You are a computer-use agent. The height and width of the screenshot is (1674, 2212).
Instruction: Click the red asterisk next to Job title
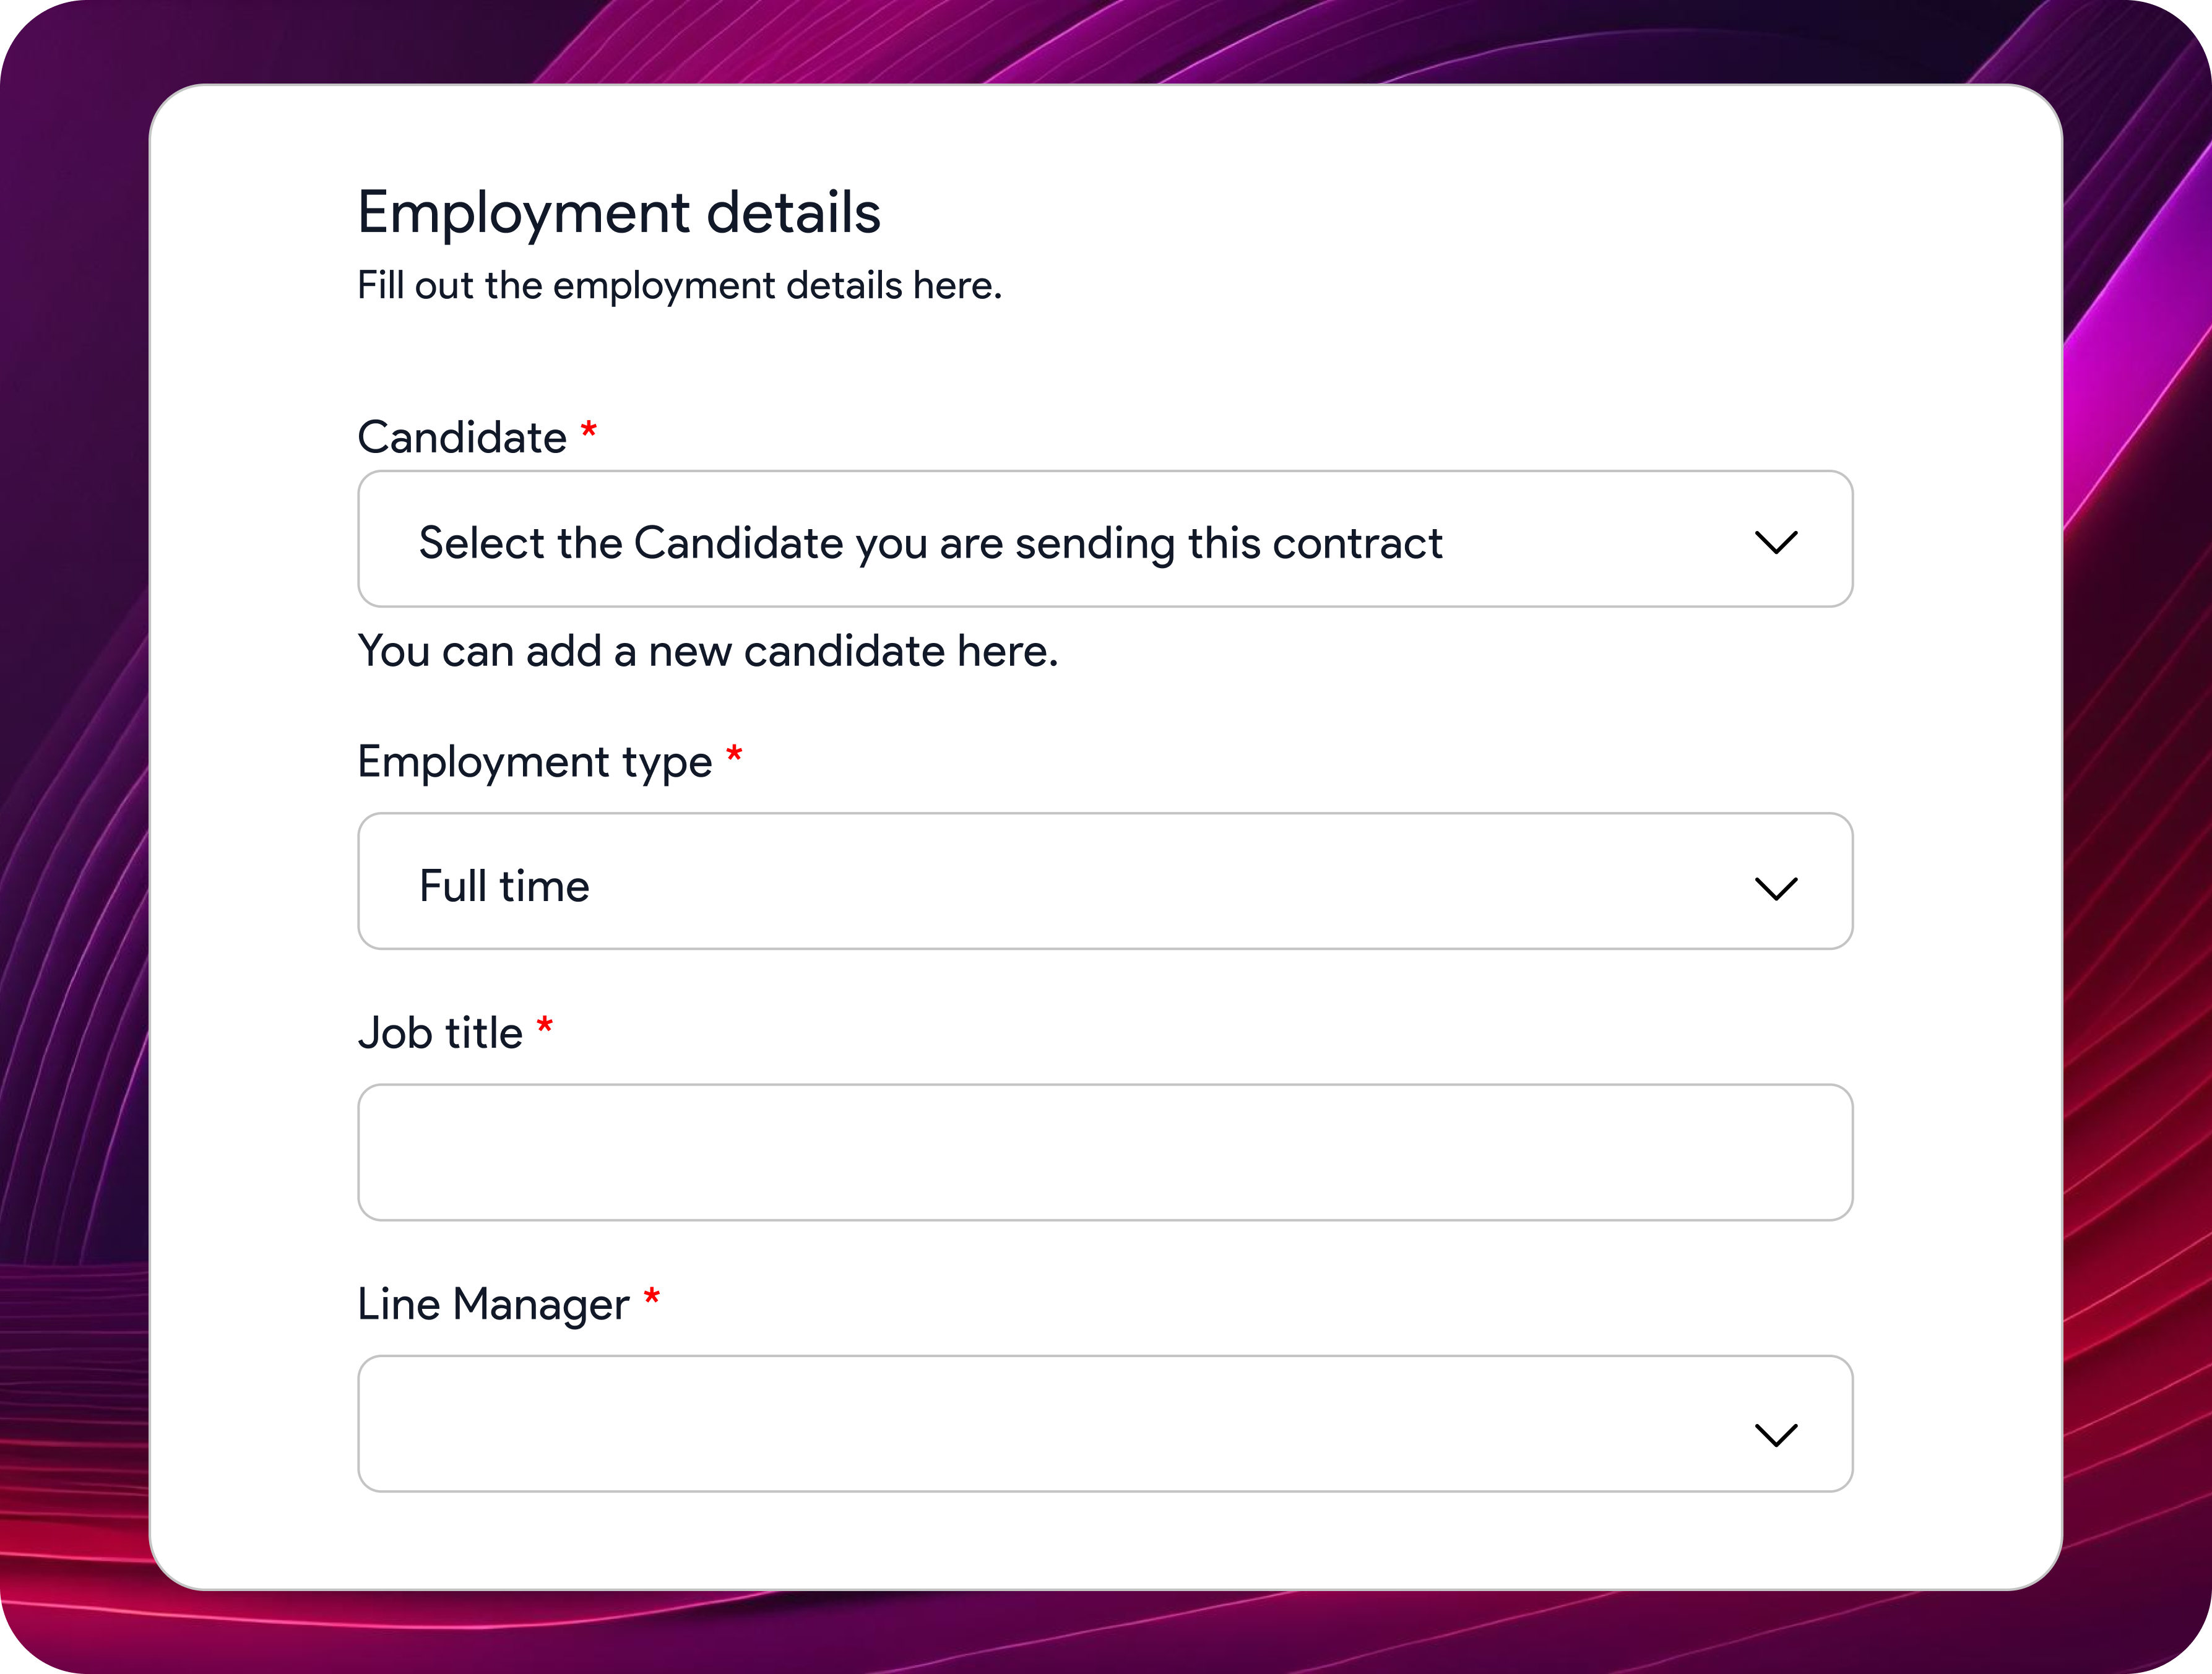545,1025
